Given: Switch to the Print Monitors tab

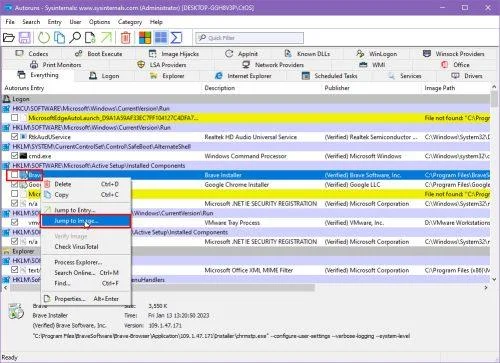Looking at the screenshot, I should (55, 65).
